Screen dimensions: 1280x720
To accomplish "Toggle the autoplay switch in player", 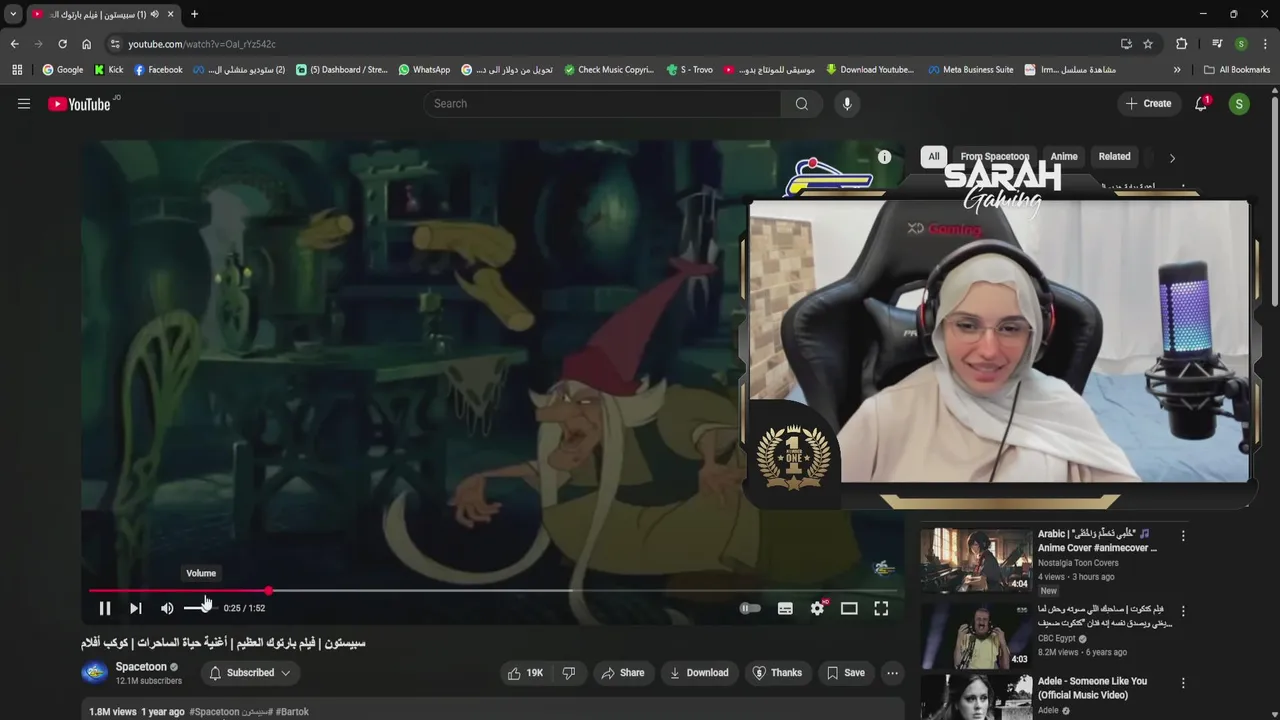I will pos(750,608).
